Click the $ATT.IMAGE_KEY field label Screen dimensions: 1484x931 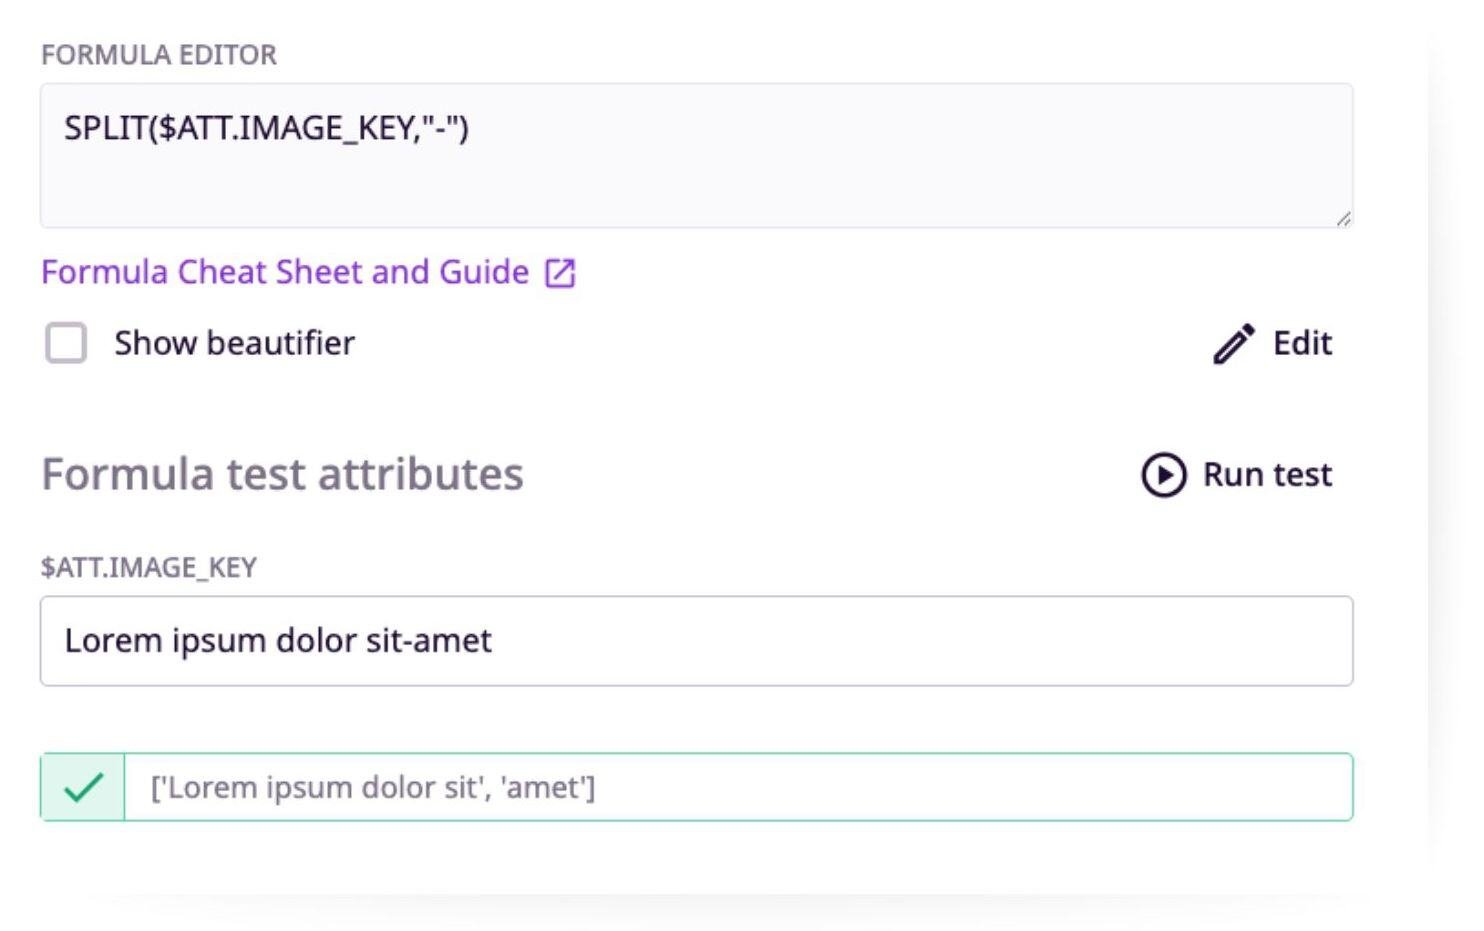149,568
